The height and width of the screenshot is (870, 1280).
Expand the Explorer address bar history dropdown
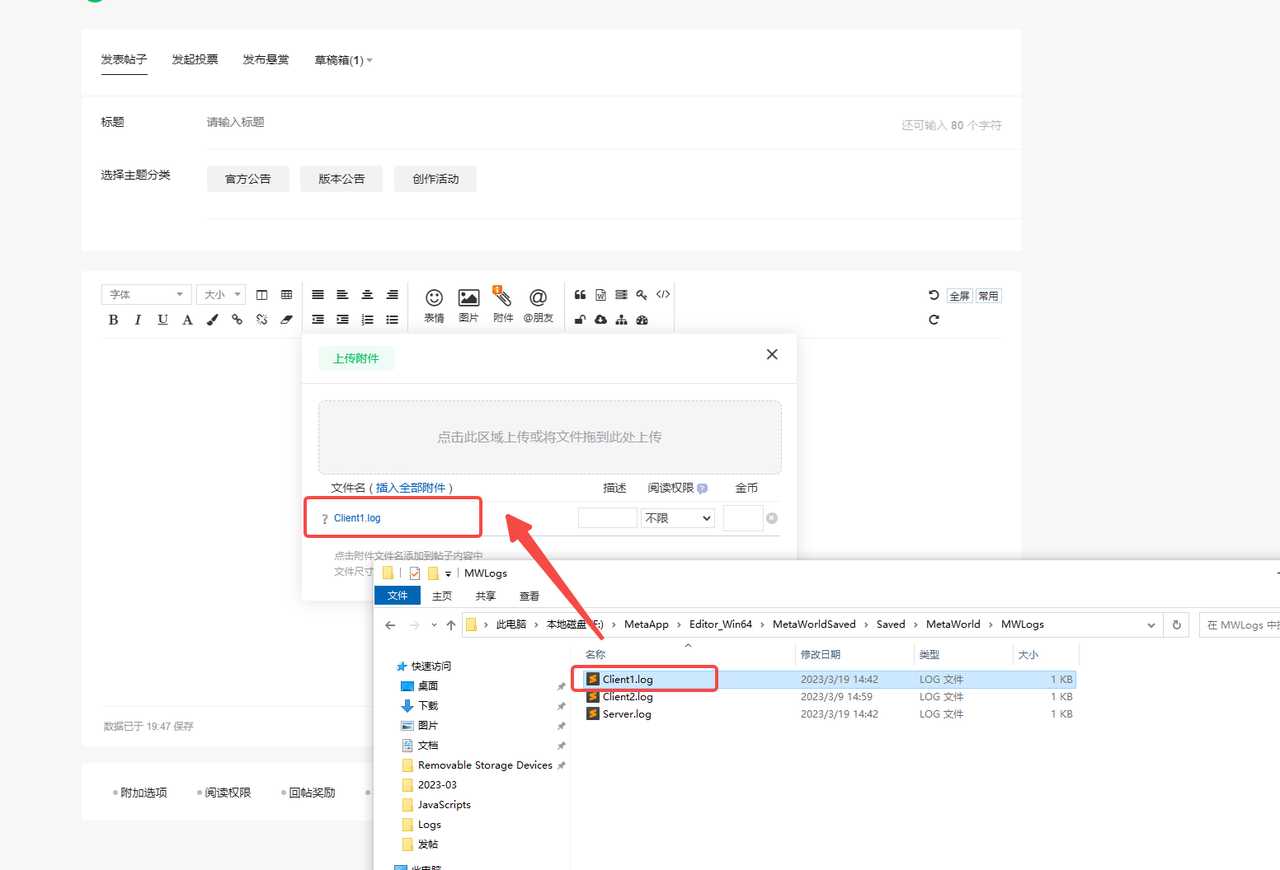coord(1152,624)
